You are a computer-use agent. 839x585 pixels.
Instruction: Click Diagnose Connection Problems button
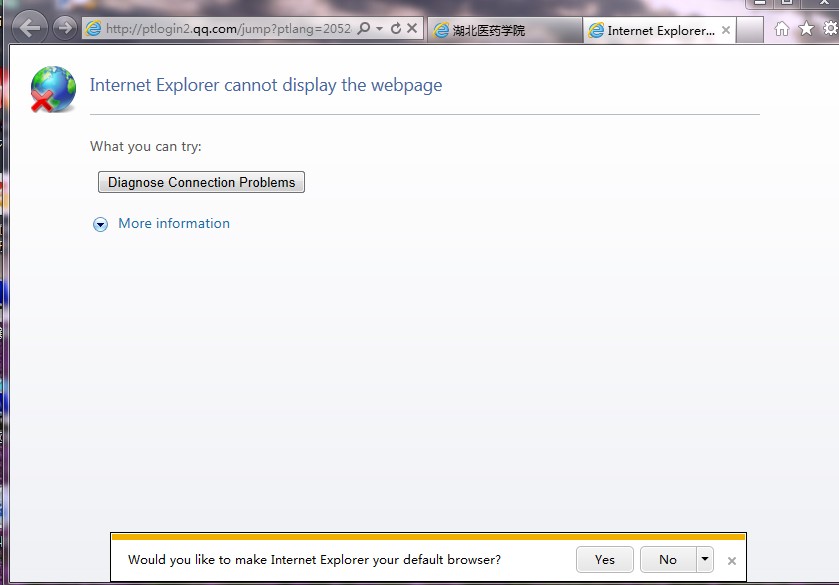(201, 182)
